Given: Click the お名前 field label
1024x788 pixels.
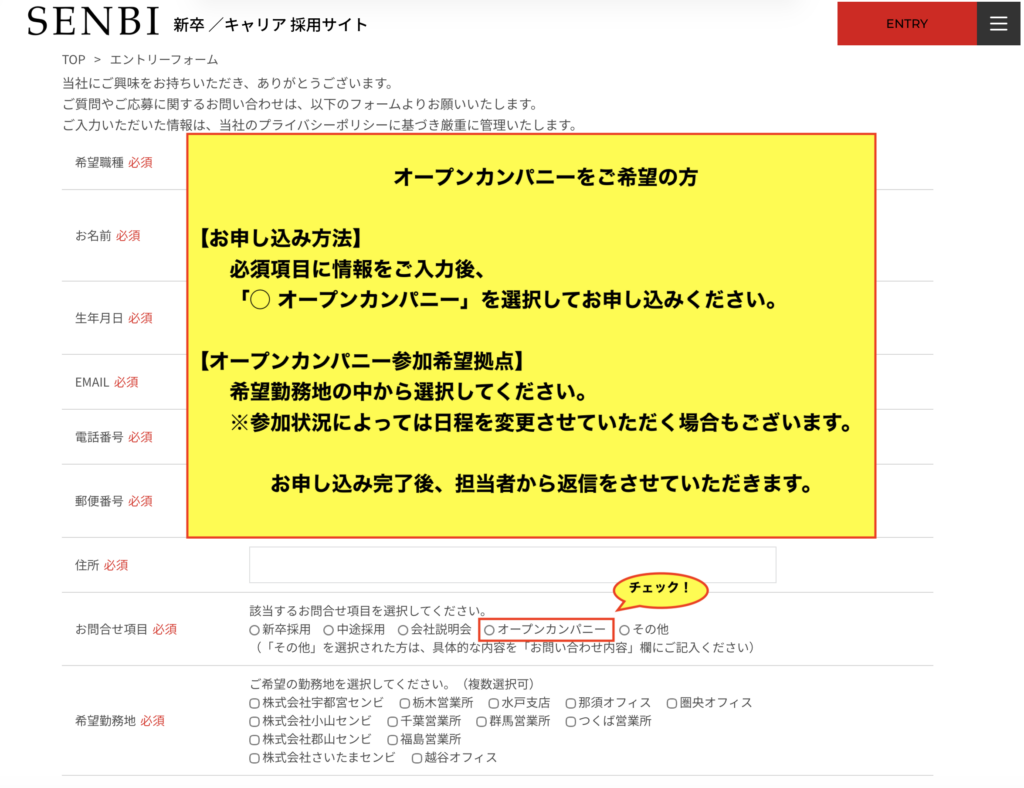Looking at the screenshot, I should pyautogui.click(x=93, y=236).
